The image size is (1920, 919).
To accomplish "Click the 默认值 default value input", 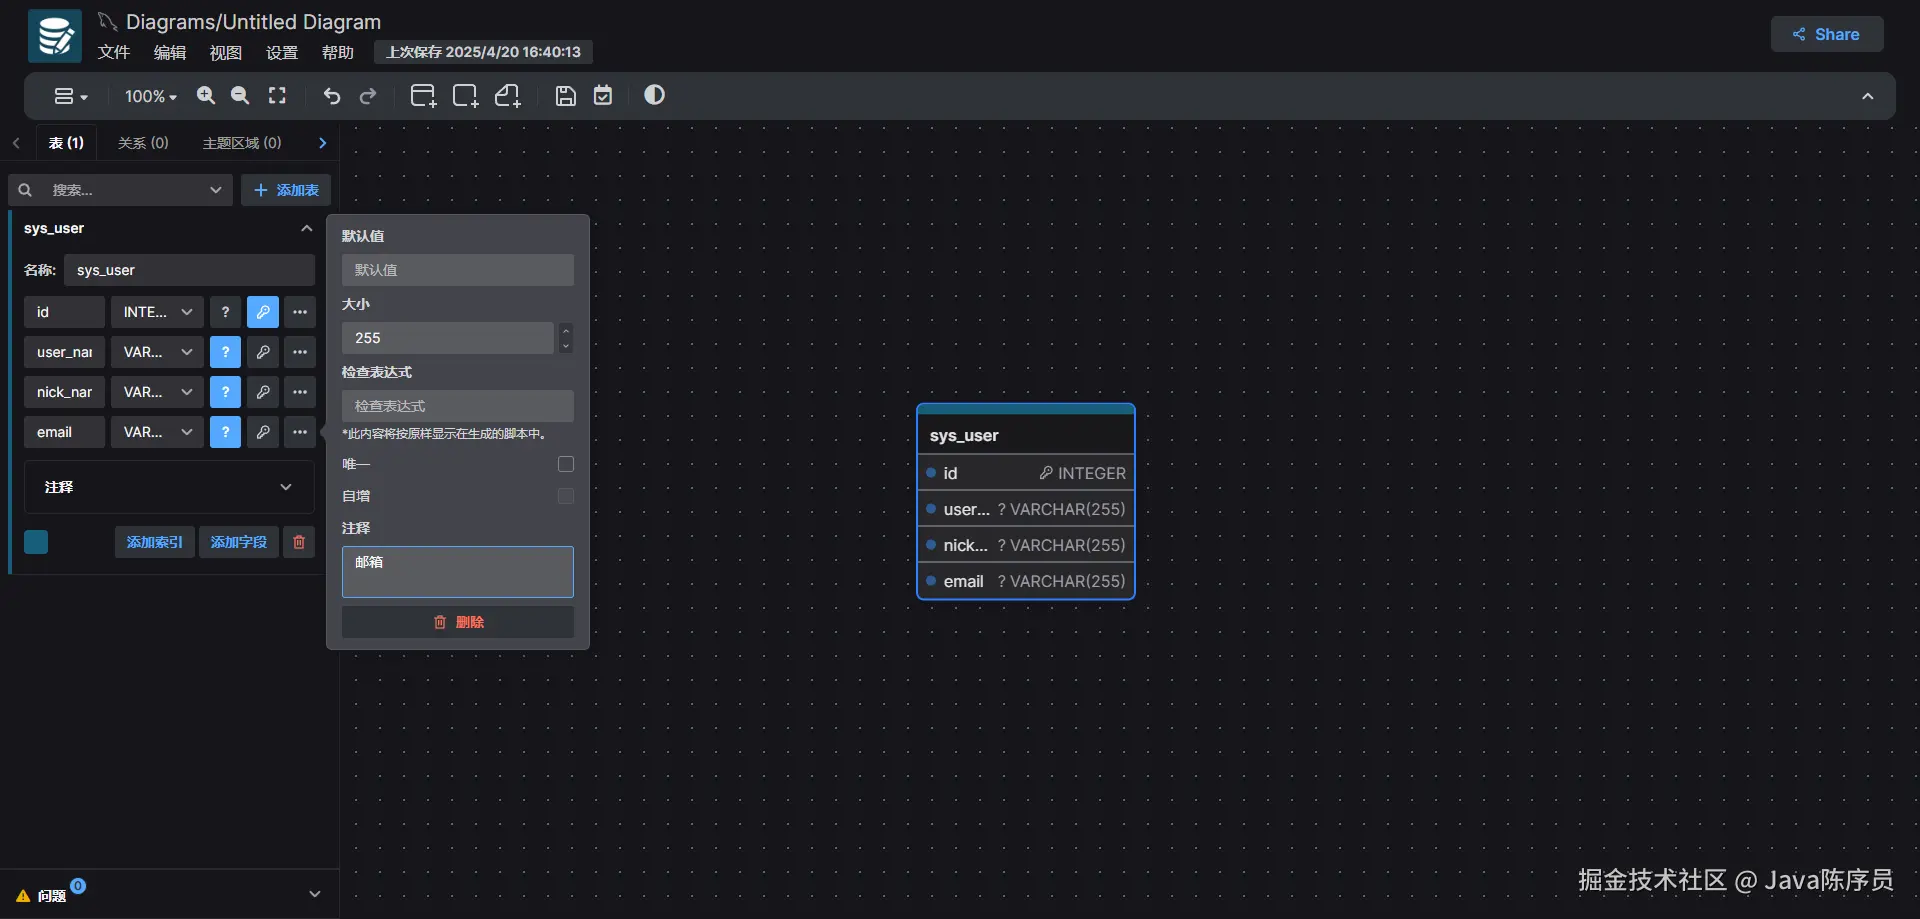I will (457, 270).
